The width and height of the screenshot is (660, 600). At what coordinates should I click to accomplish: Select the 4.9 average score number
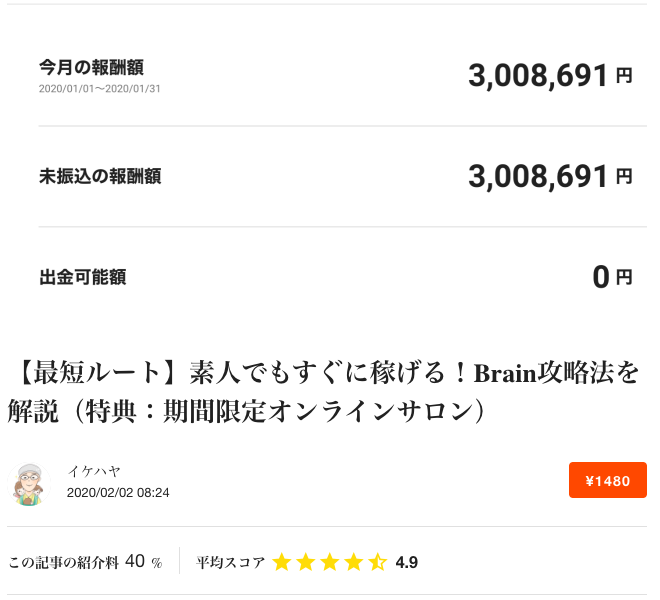point(407,563)
